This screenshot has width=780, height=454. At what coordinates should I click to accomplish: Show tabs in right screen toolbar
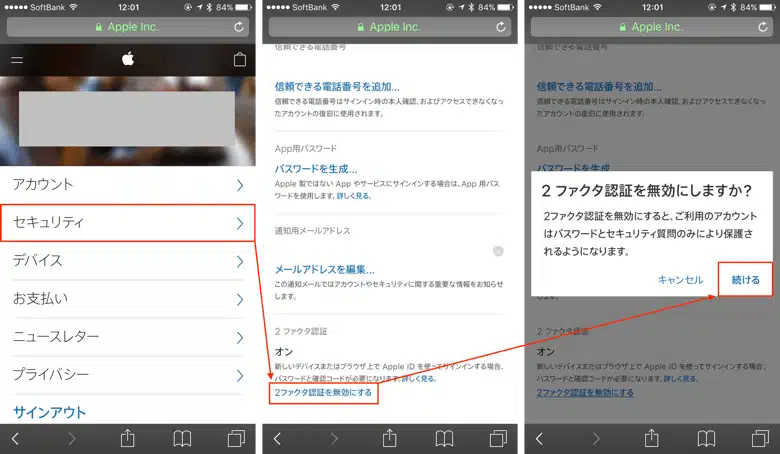[761, 439]
